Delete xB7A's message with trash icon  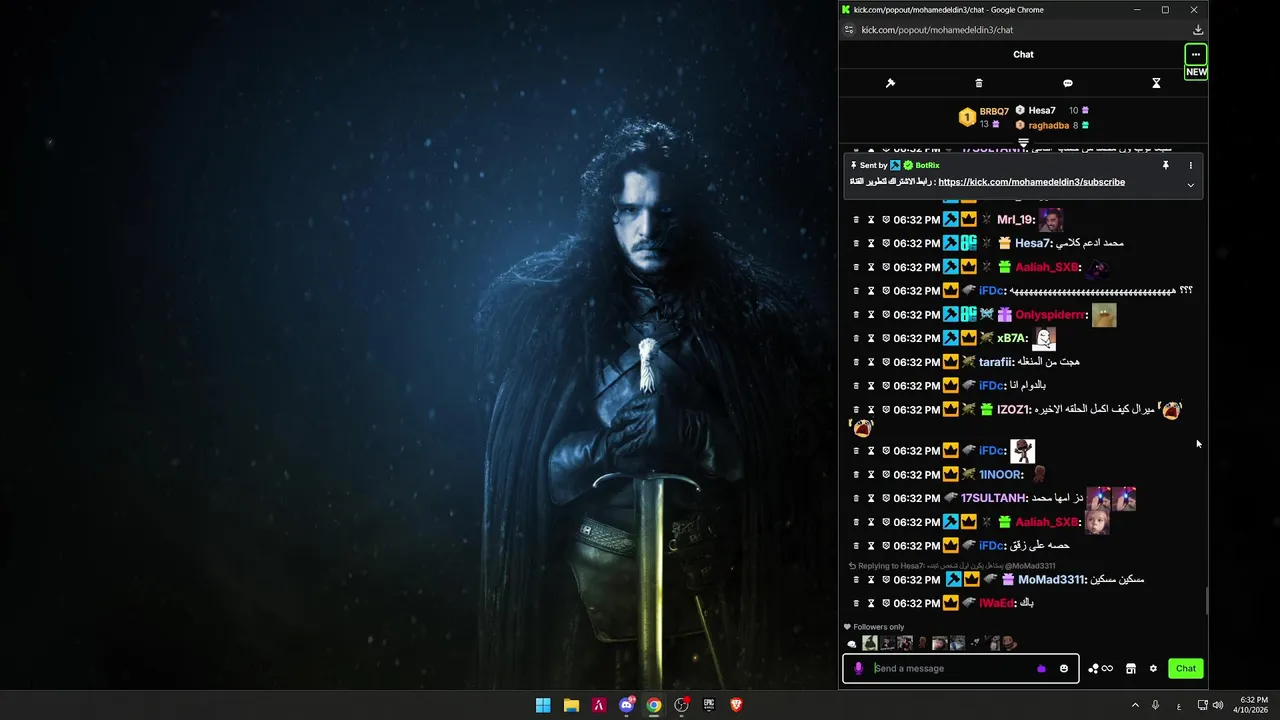(856, 339)
